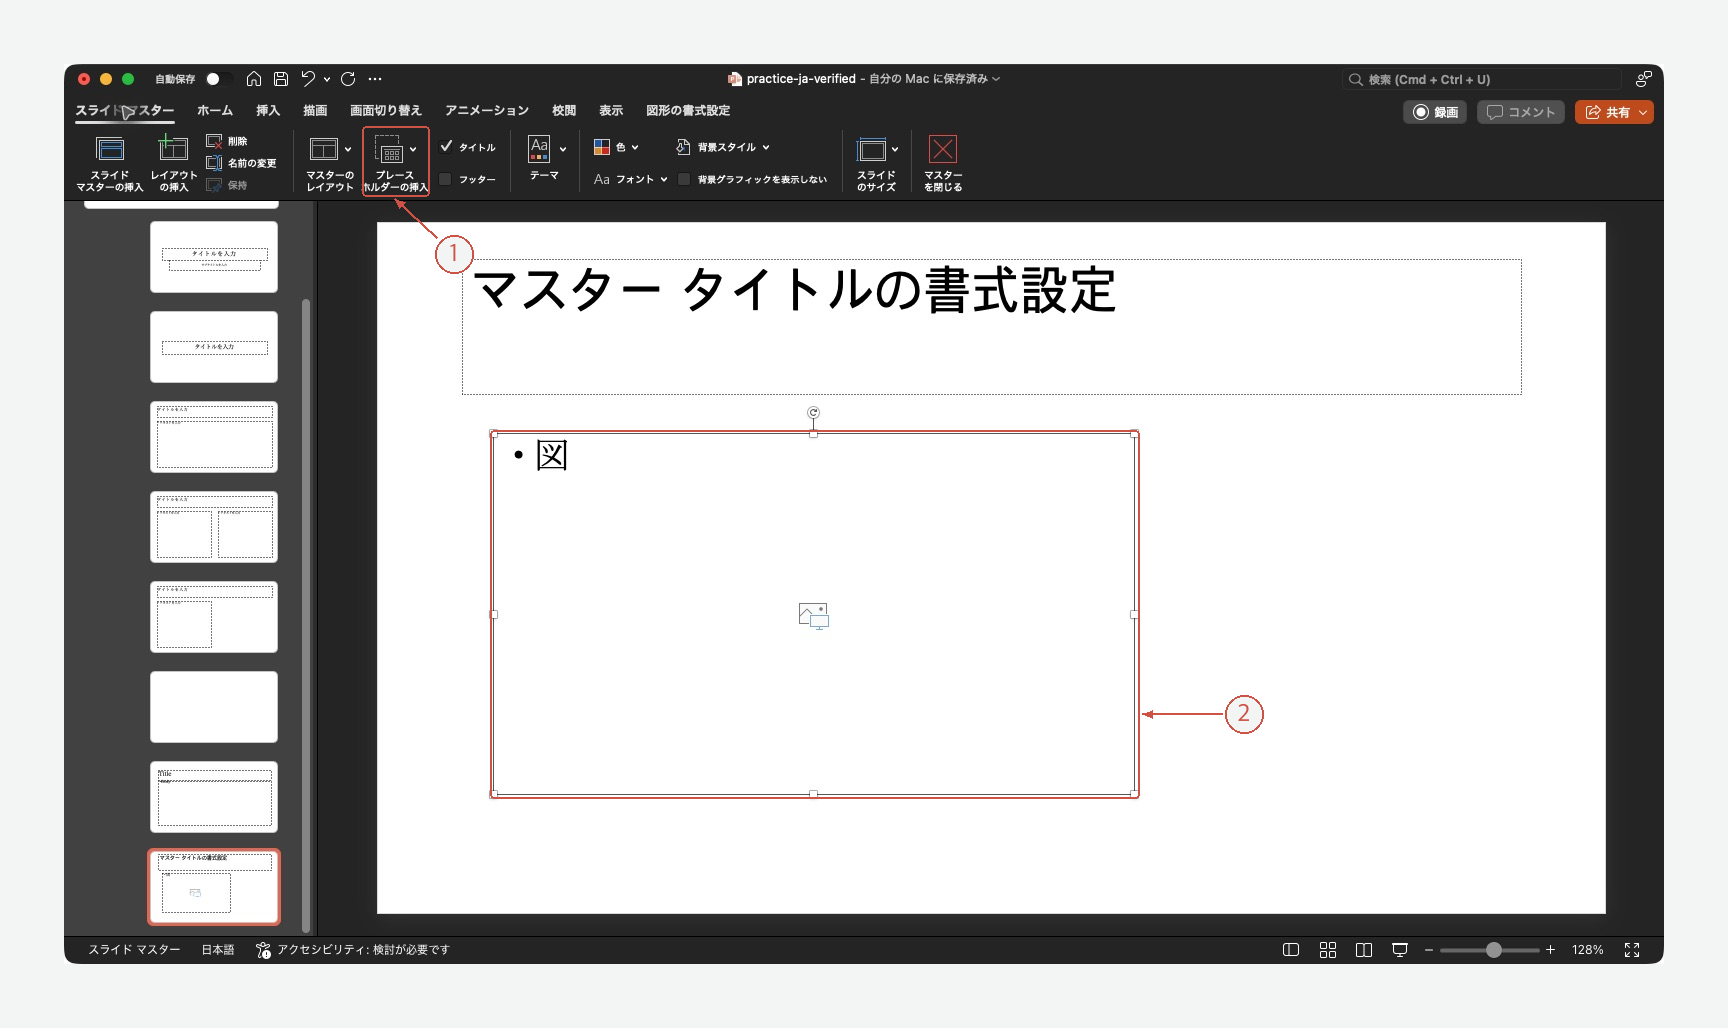Image resolution: width=1728 pixels, height=1028 pixels.
Task: Click the Insert Layout icon
Action: coord(173,148)
